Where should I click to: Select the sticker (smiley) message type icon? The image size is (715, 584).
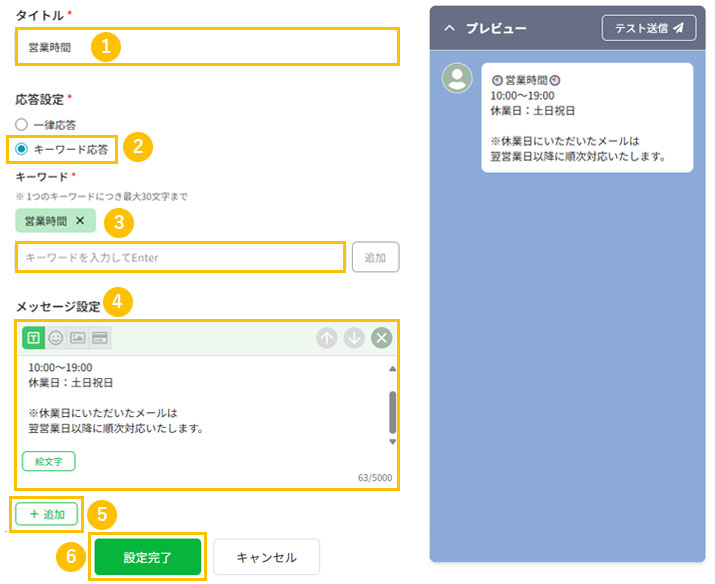[55, 338]
